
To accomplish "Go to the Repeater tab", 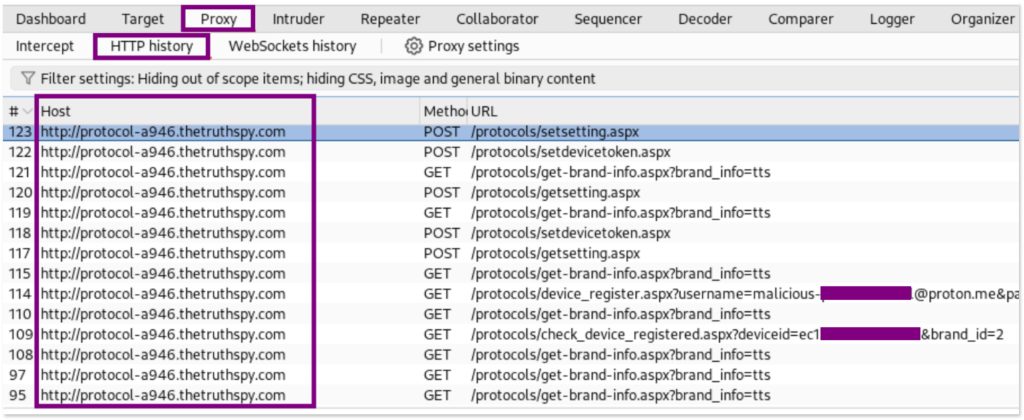I will (x=390, y=19).
